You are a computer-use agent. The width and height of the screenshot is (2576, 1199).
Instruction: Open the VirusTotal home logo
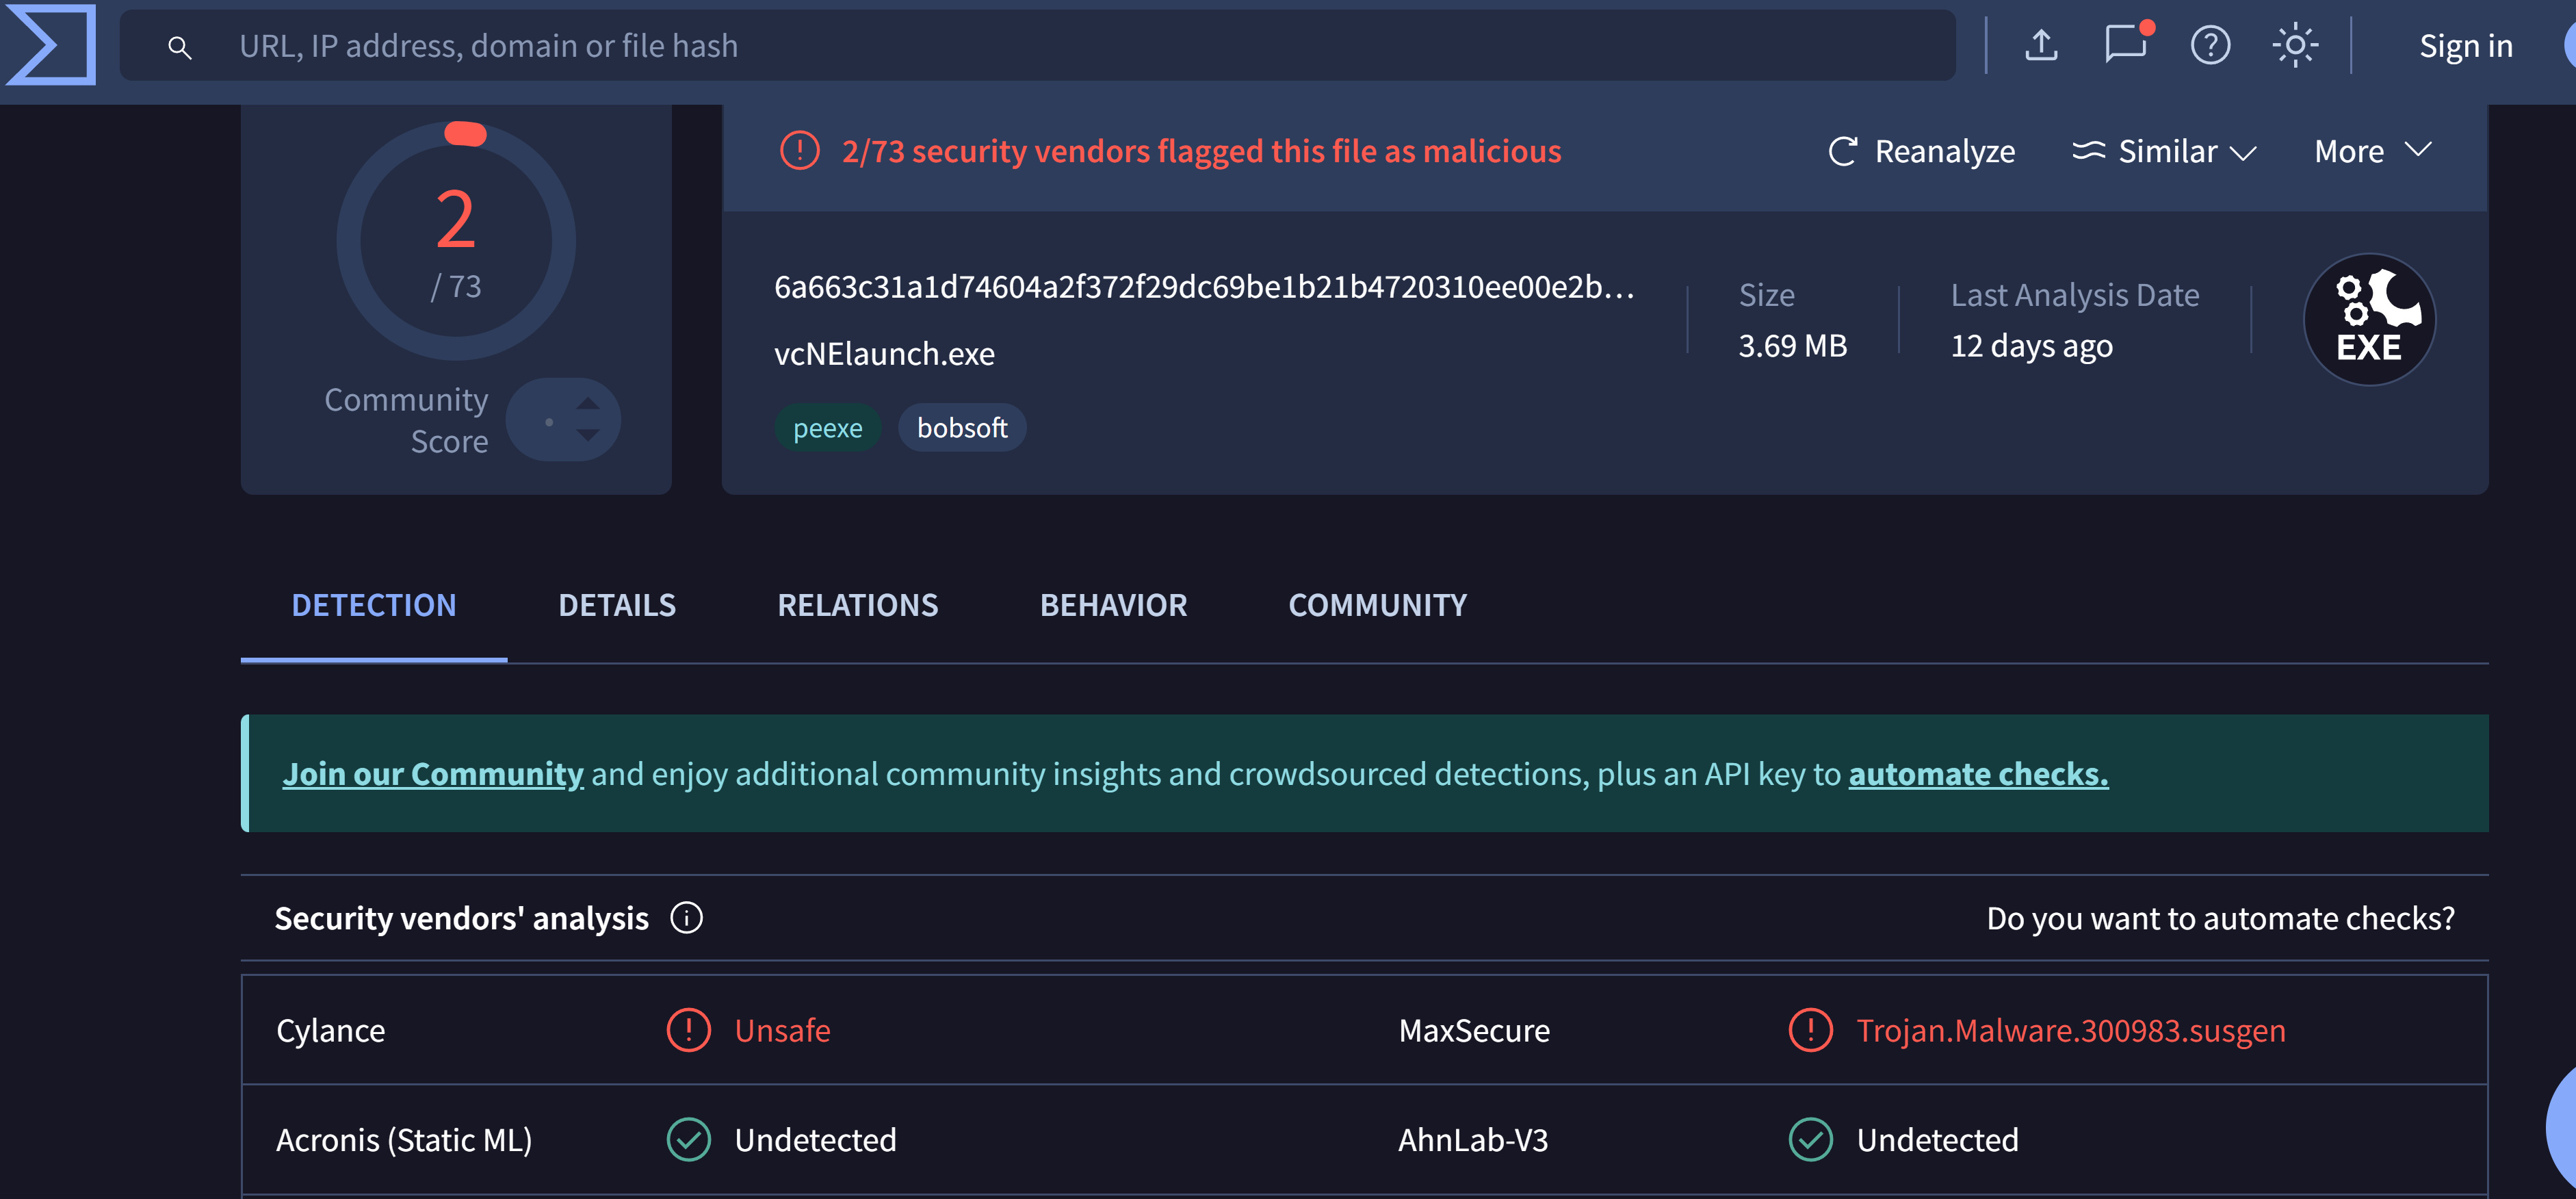point(50,44)
